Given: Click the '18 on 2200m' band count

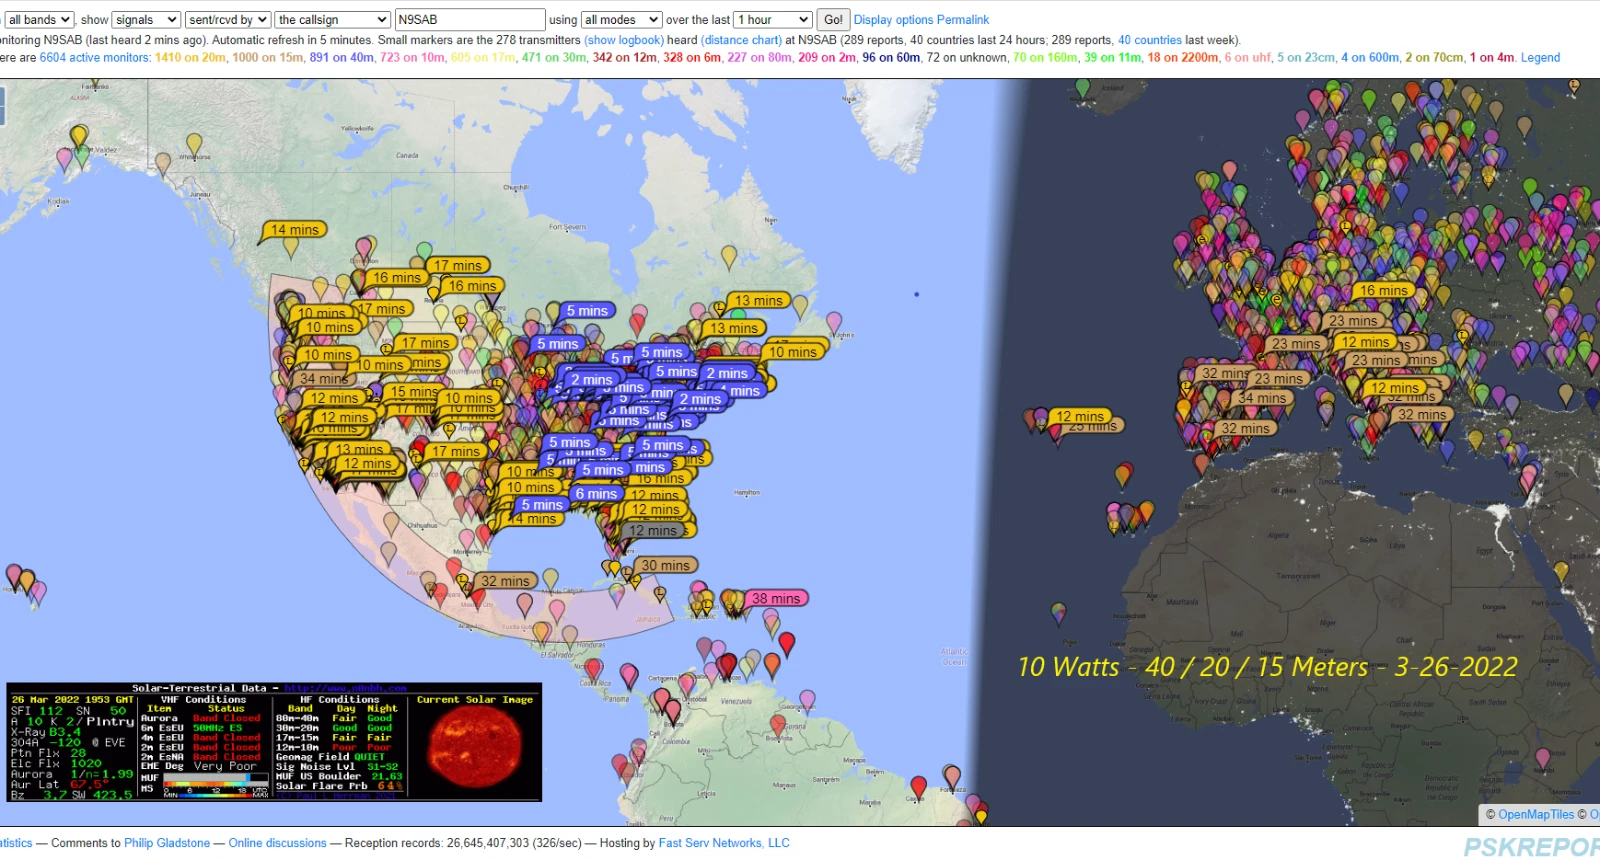Looking at the screenshot, I should [1184, 58].
